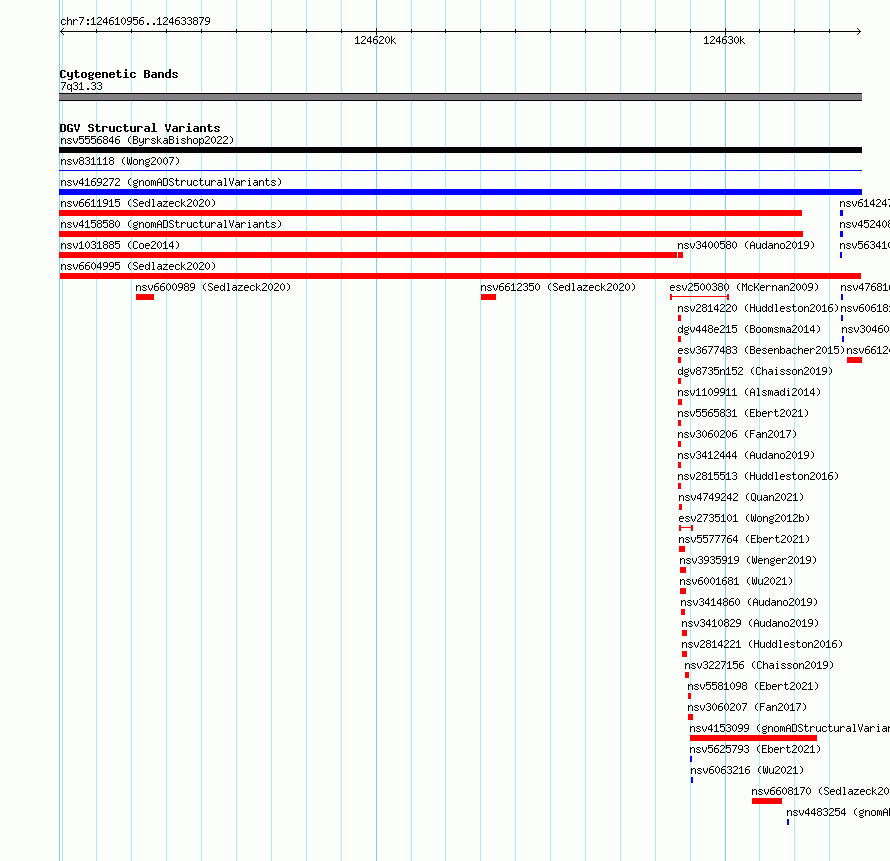This screenshot has width=890, height=861.
Task: Click nsv3227156 (Chaisson2019) label
Action: 759,665
